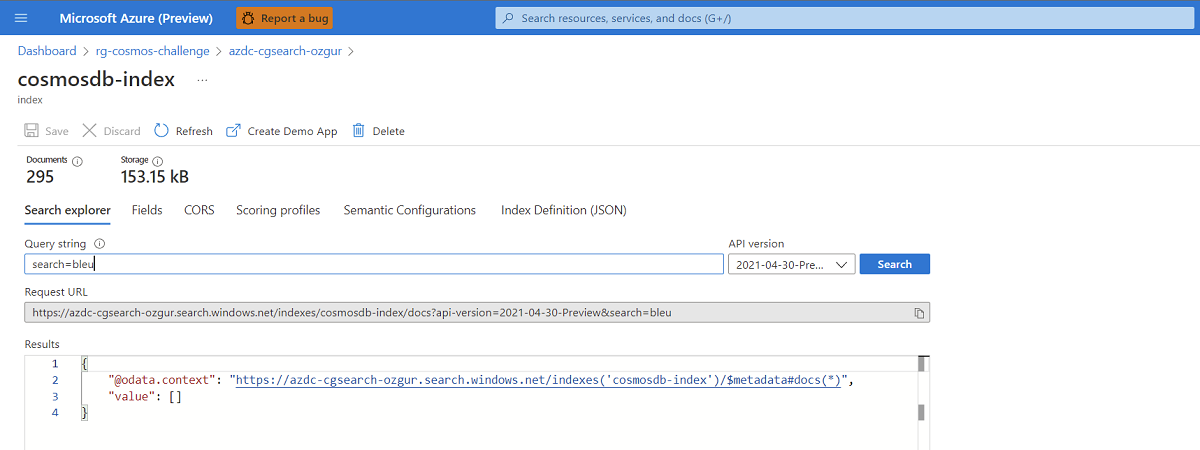Screen dimensions: 1200x450
Task: Open azdc-cgsearch-ozgur breadcrumb link
Action: (285, 51)
